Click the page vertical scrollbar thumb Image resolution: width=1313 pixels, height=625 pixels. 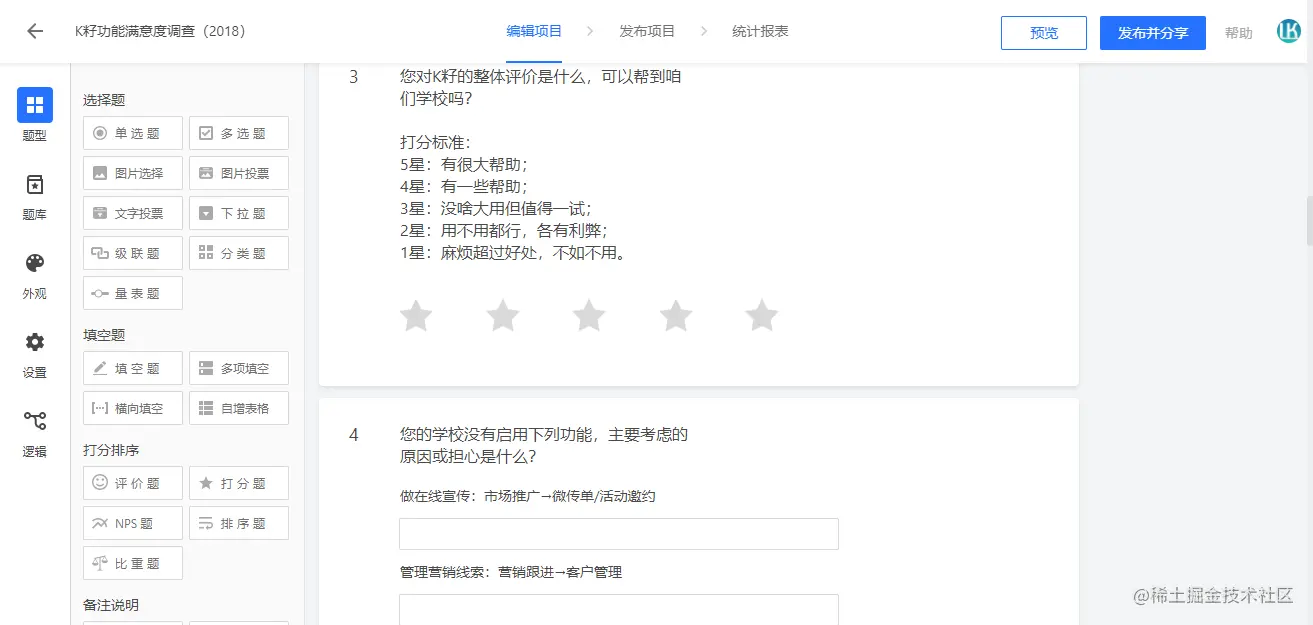tap(1309, 221)
